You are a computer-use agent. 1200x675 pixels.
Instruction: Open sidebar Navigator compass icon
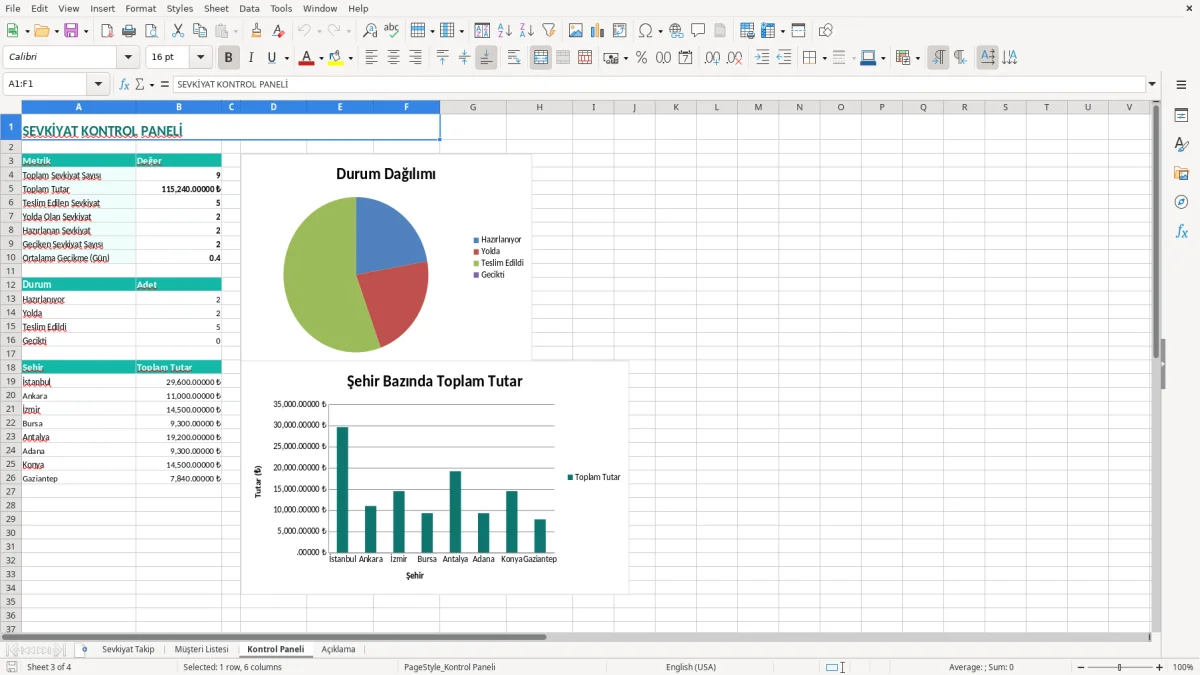click(1181, 202)
